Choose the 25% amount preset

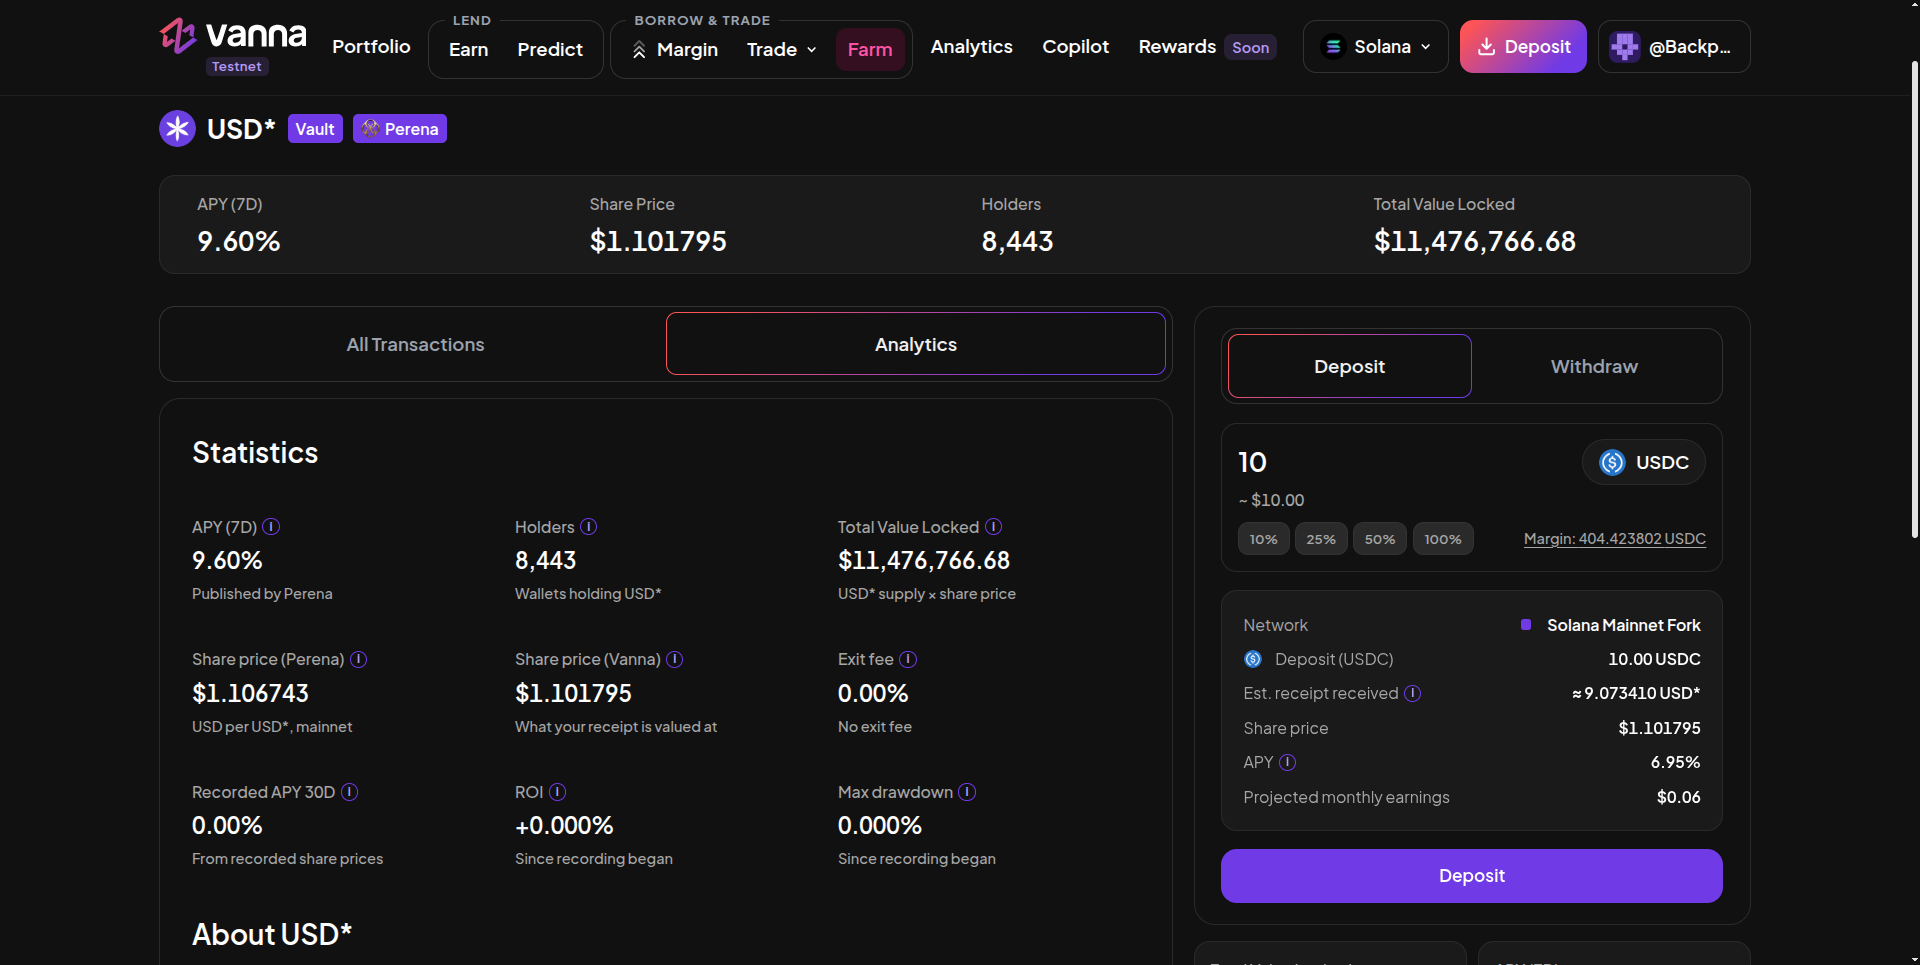pos(1321,539)
